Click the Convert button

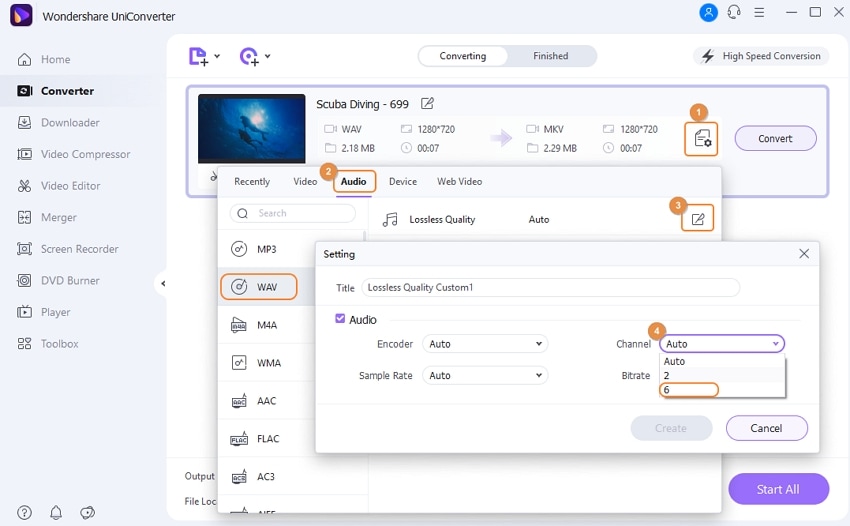tap(775, 138)
